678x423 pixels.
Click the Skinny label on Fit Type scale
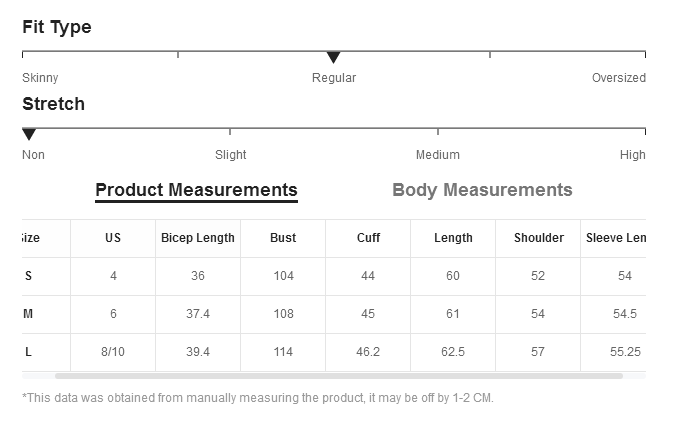tap(40, 78)
